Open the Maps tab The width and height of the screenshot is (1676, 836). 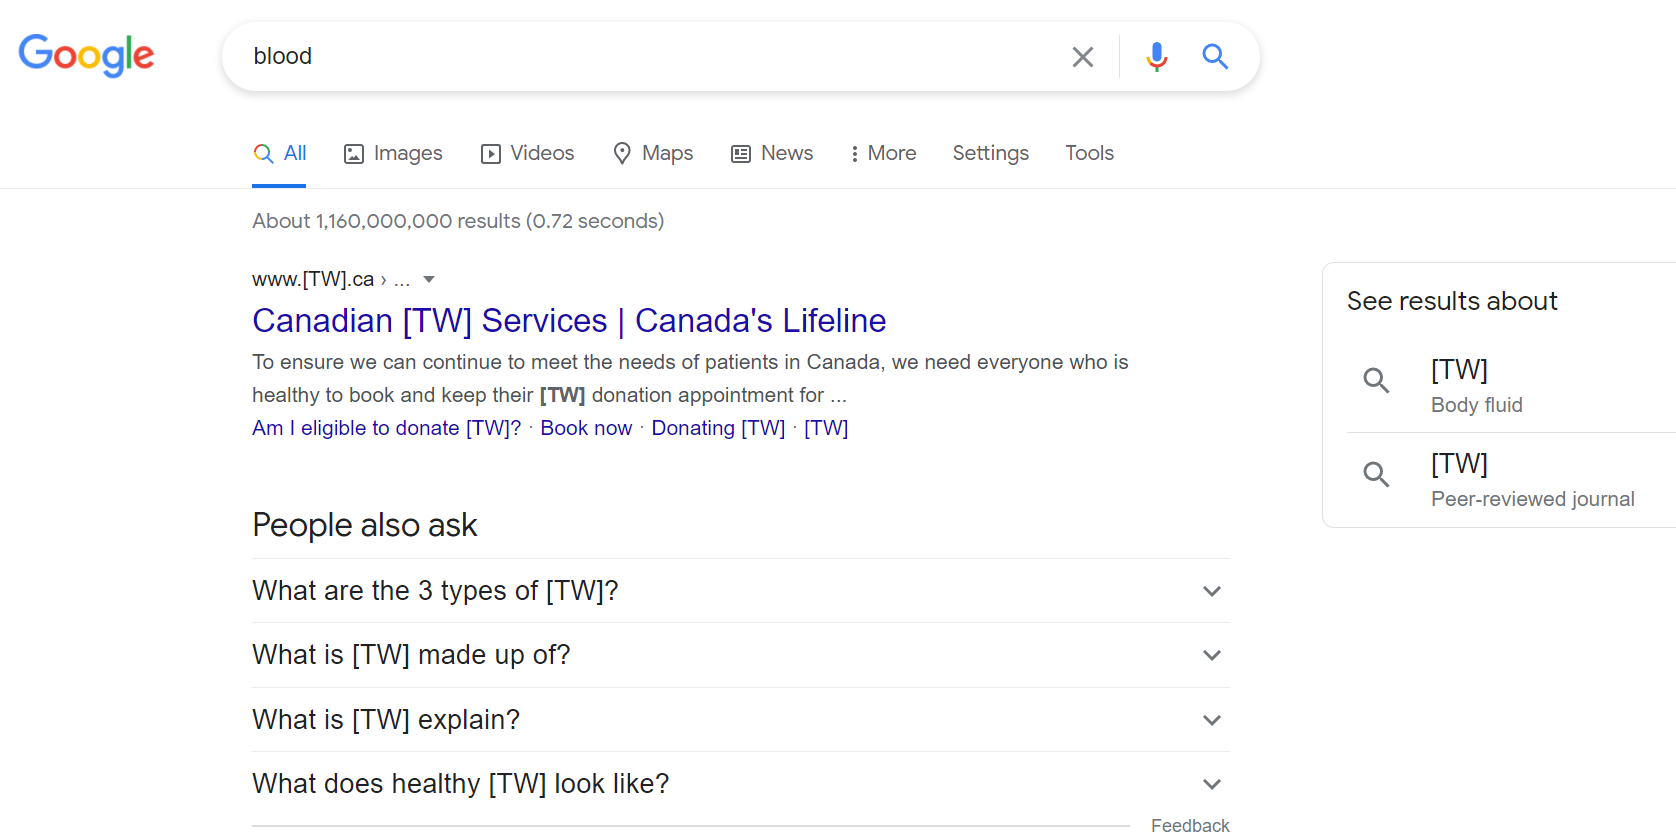coord(653,153)
